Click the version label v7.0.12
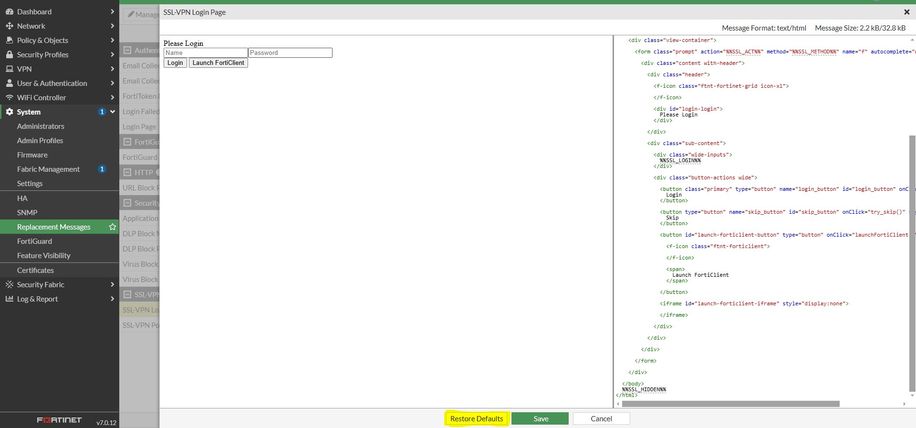This screenshot has width=916, height=428. [106, 423]
